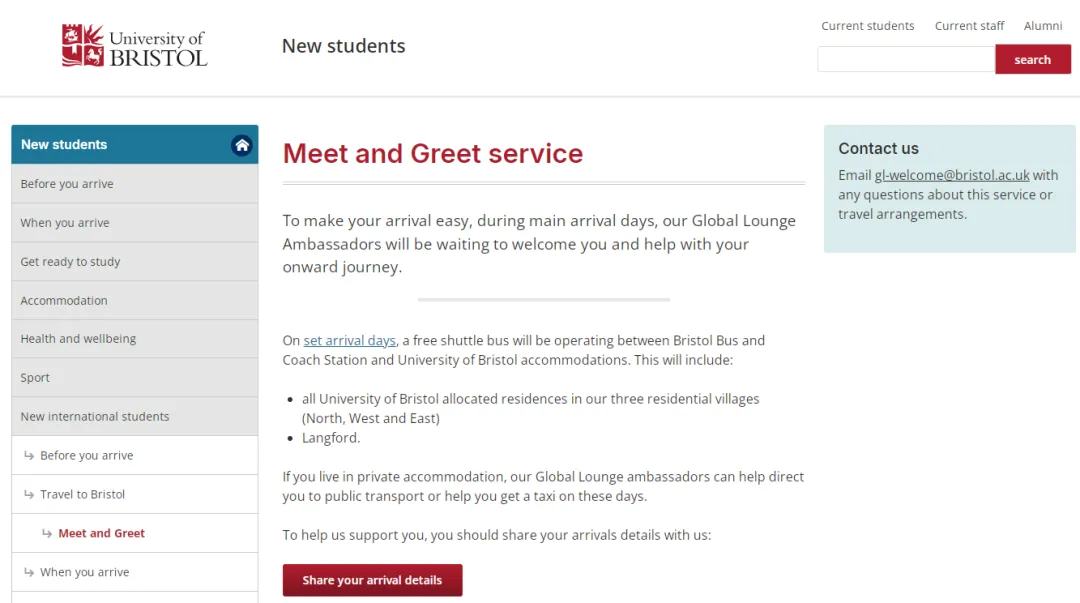Screen dimensions: 1080x603
Task: Open New international students section
Action: click(x=135, y=416)
